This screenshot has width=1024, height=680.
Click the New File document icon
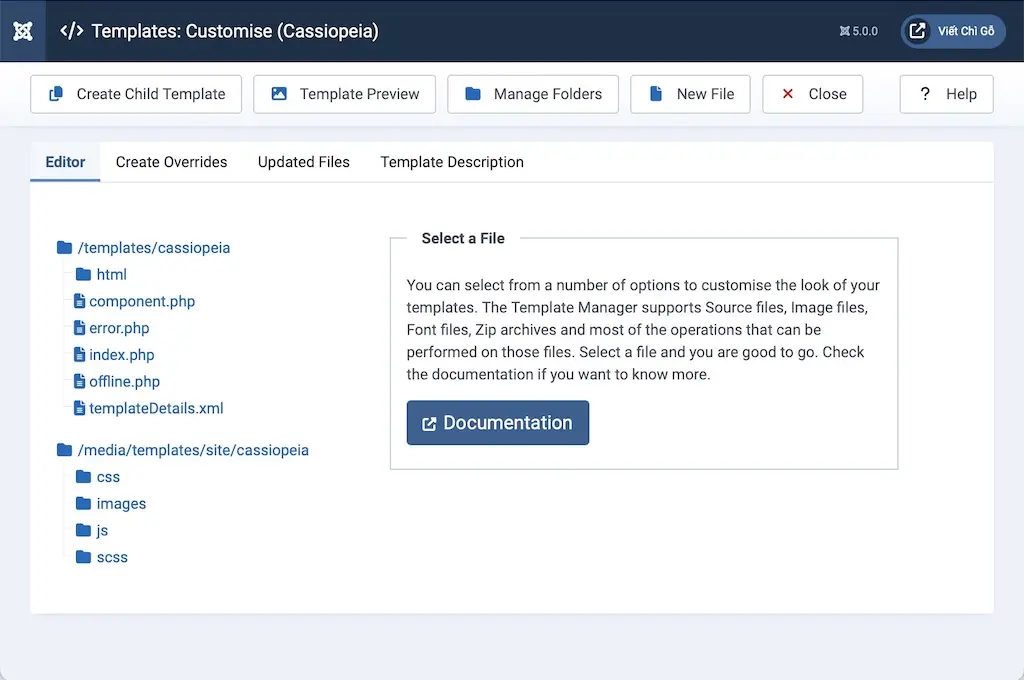click(x=656, y=94)
